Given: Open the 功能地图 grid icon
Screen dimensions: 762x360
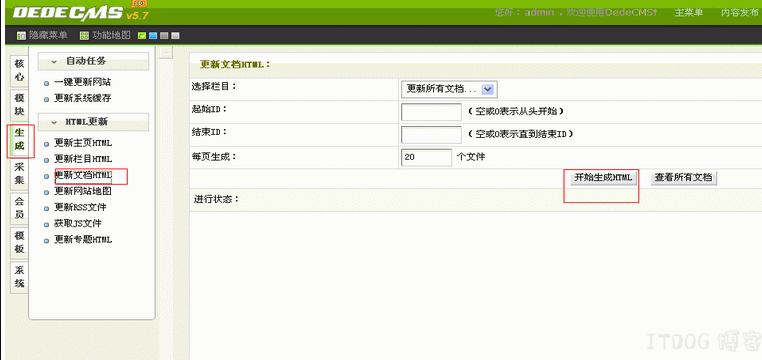Looking at the screenshot, I should (x=84, y=35).
